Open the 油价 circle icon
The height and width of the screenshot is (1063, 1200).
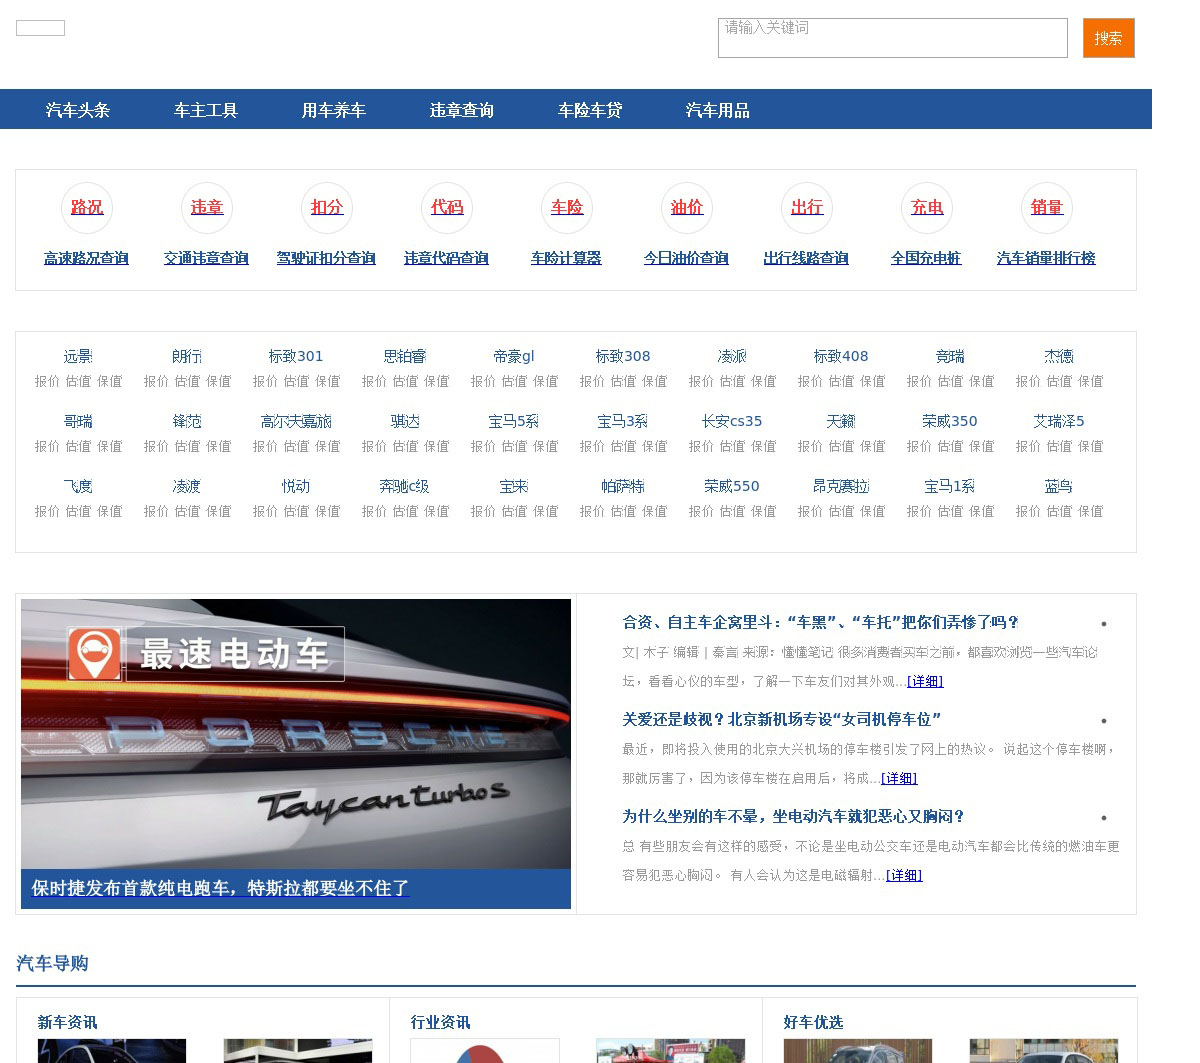coord(687,207)
